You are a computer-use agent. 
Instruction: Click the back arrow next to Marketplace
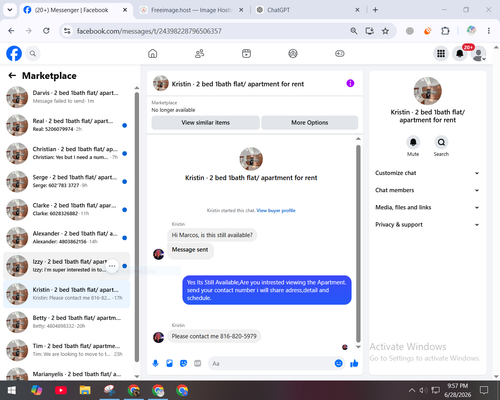tap(12, 76)
